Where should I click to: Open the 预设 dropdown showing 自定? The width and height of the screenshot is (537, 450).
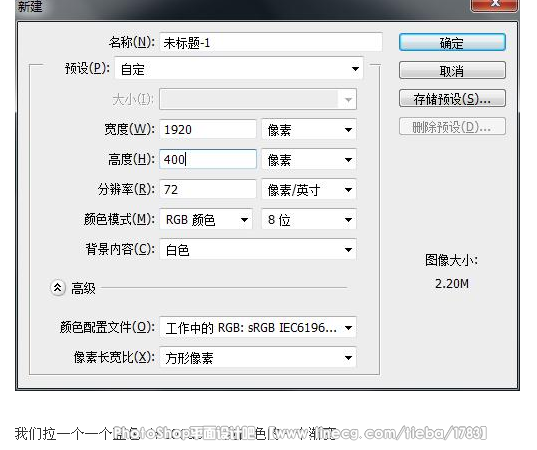(x=239, y=68)
